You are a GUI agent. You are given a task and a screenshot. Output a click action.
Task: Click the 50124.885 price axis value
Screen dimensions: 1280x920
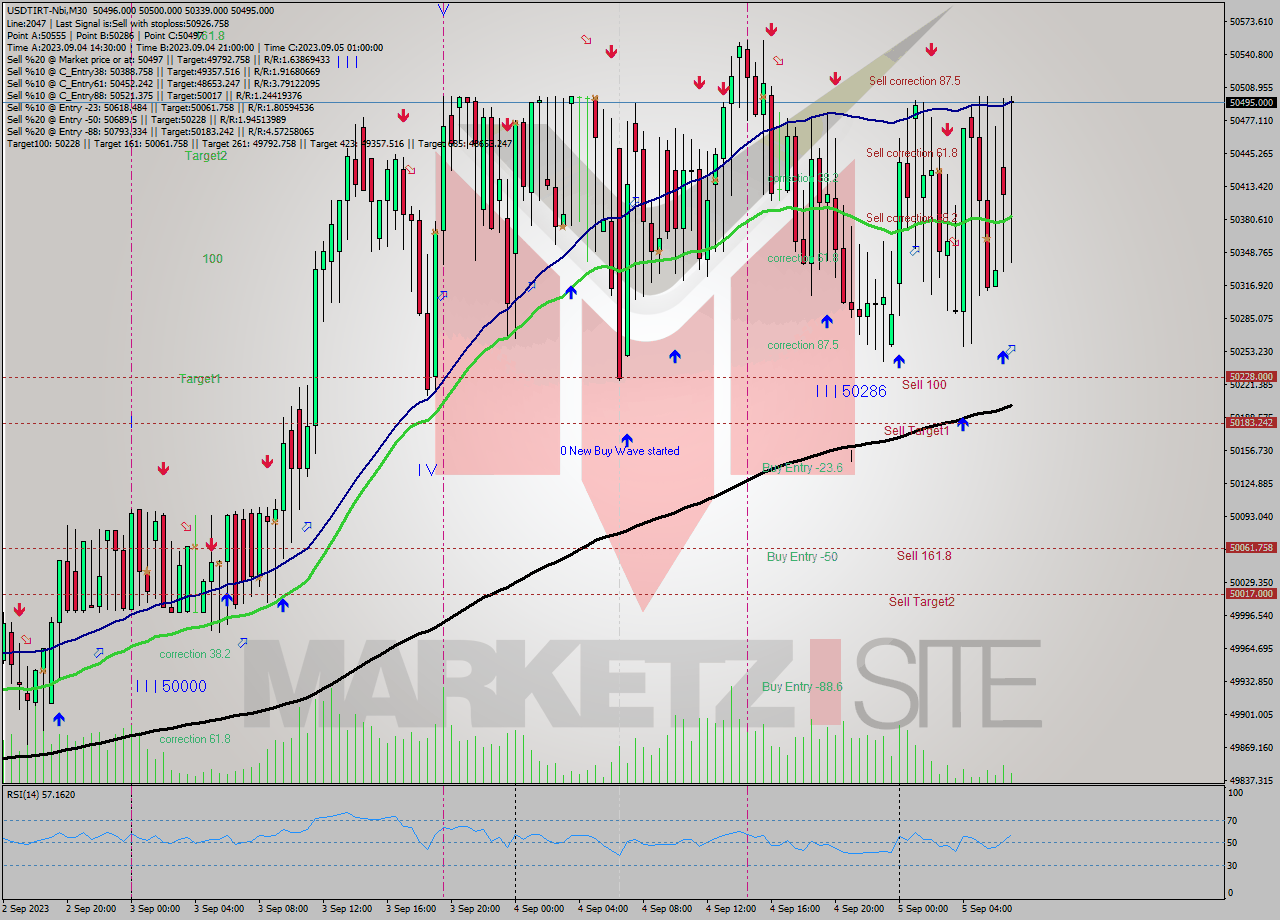point(1251,483)
